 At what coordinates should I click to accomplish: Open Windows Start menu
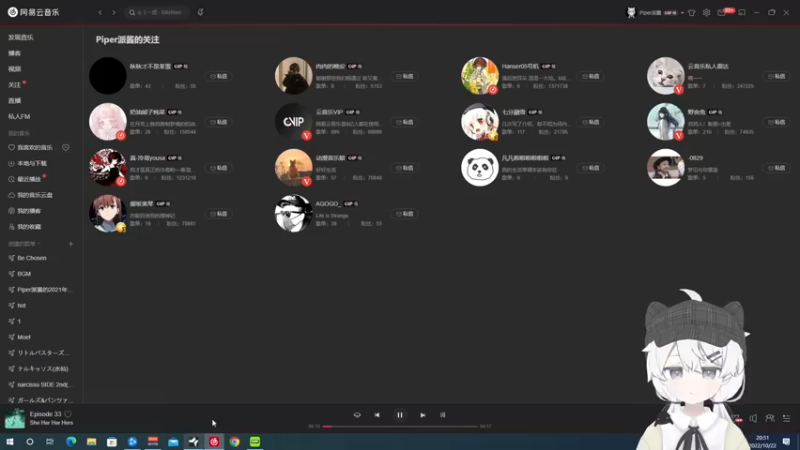[10, 442]
